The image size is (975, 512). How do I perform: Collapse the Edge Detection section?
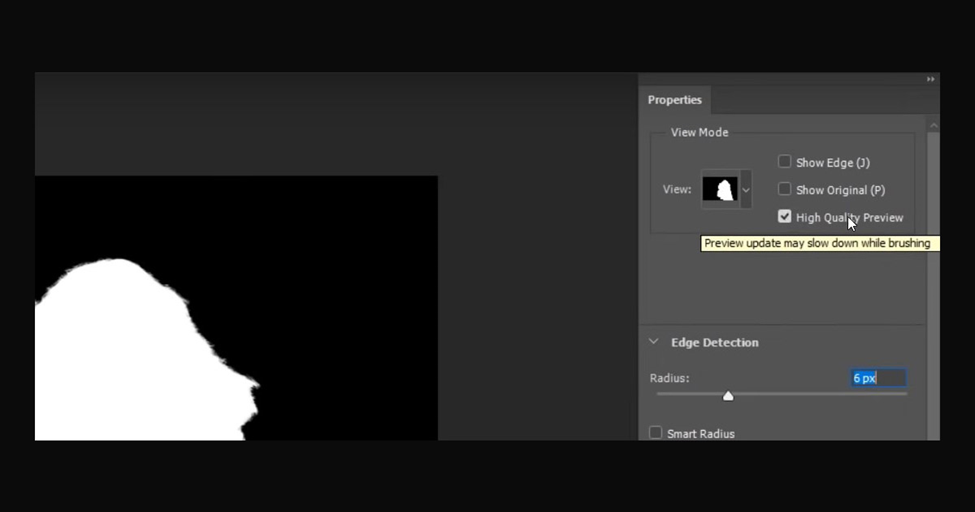coord(654,342)
